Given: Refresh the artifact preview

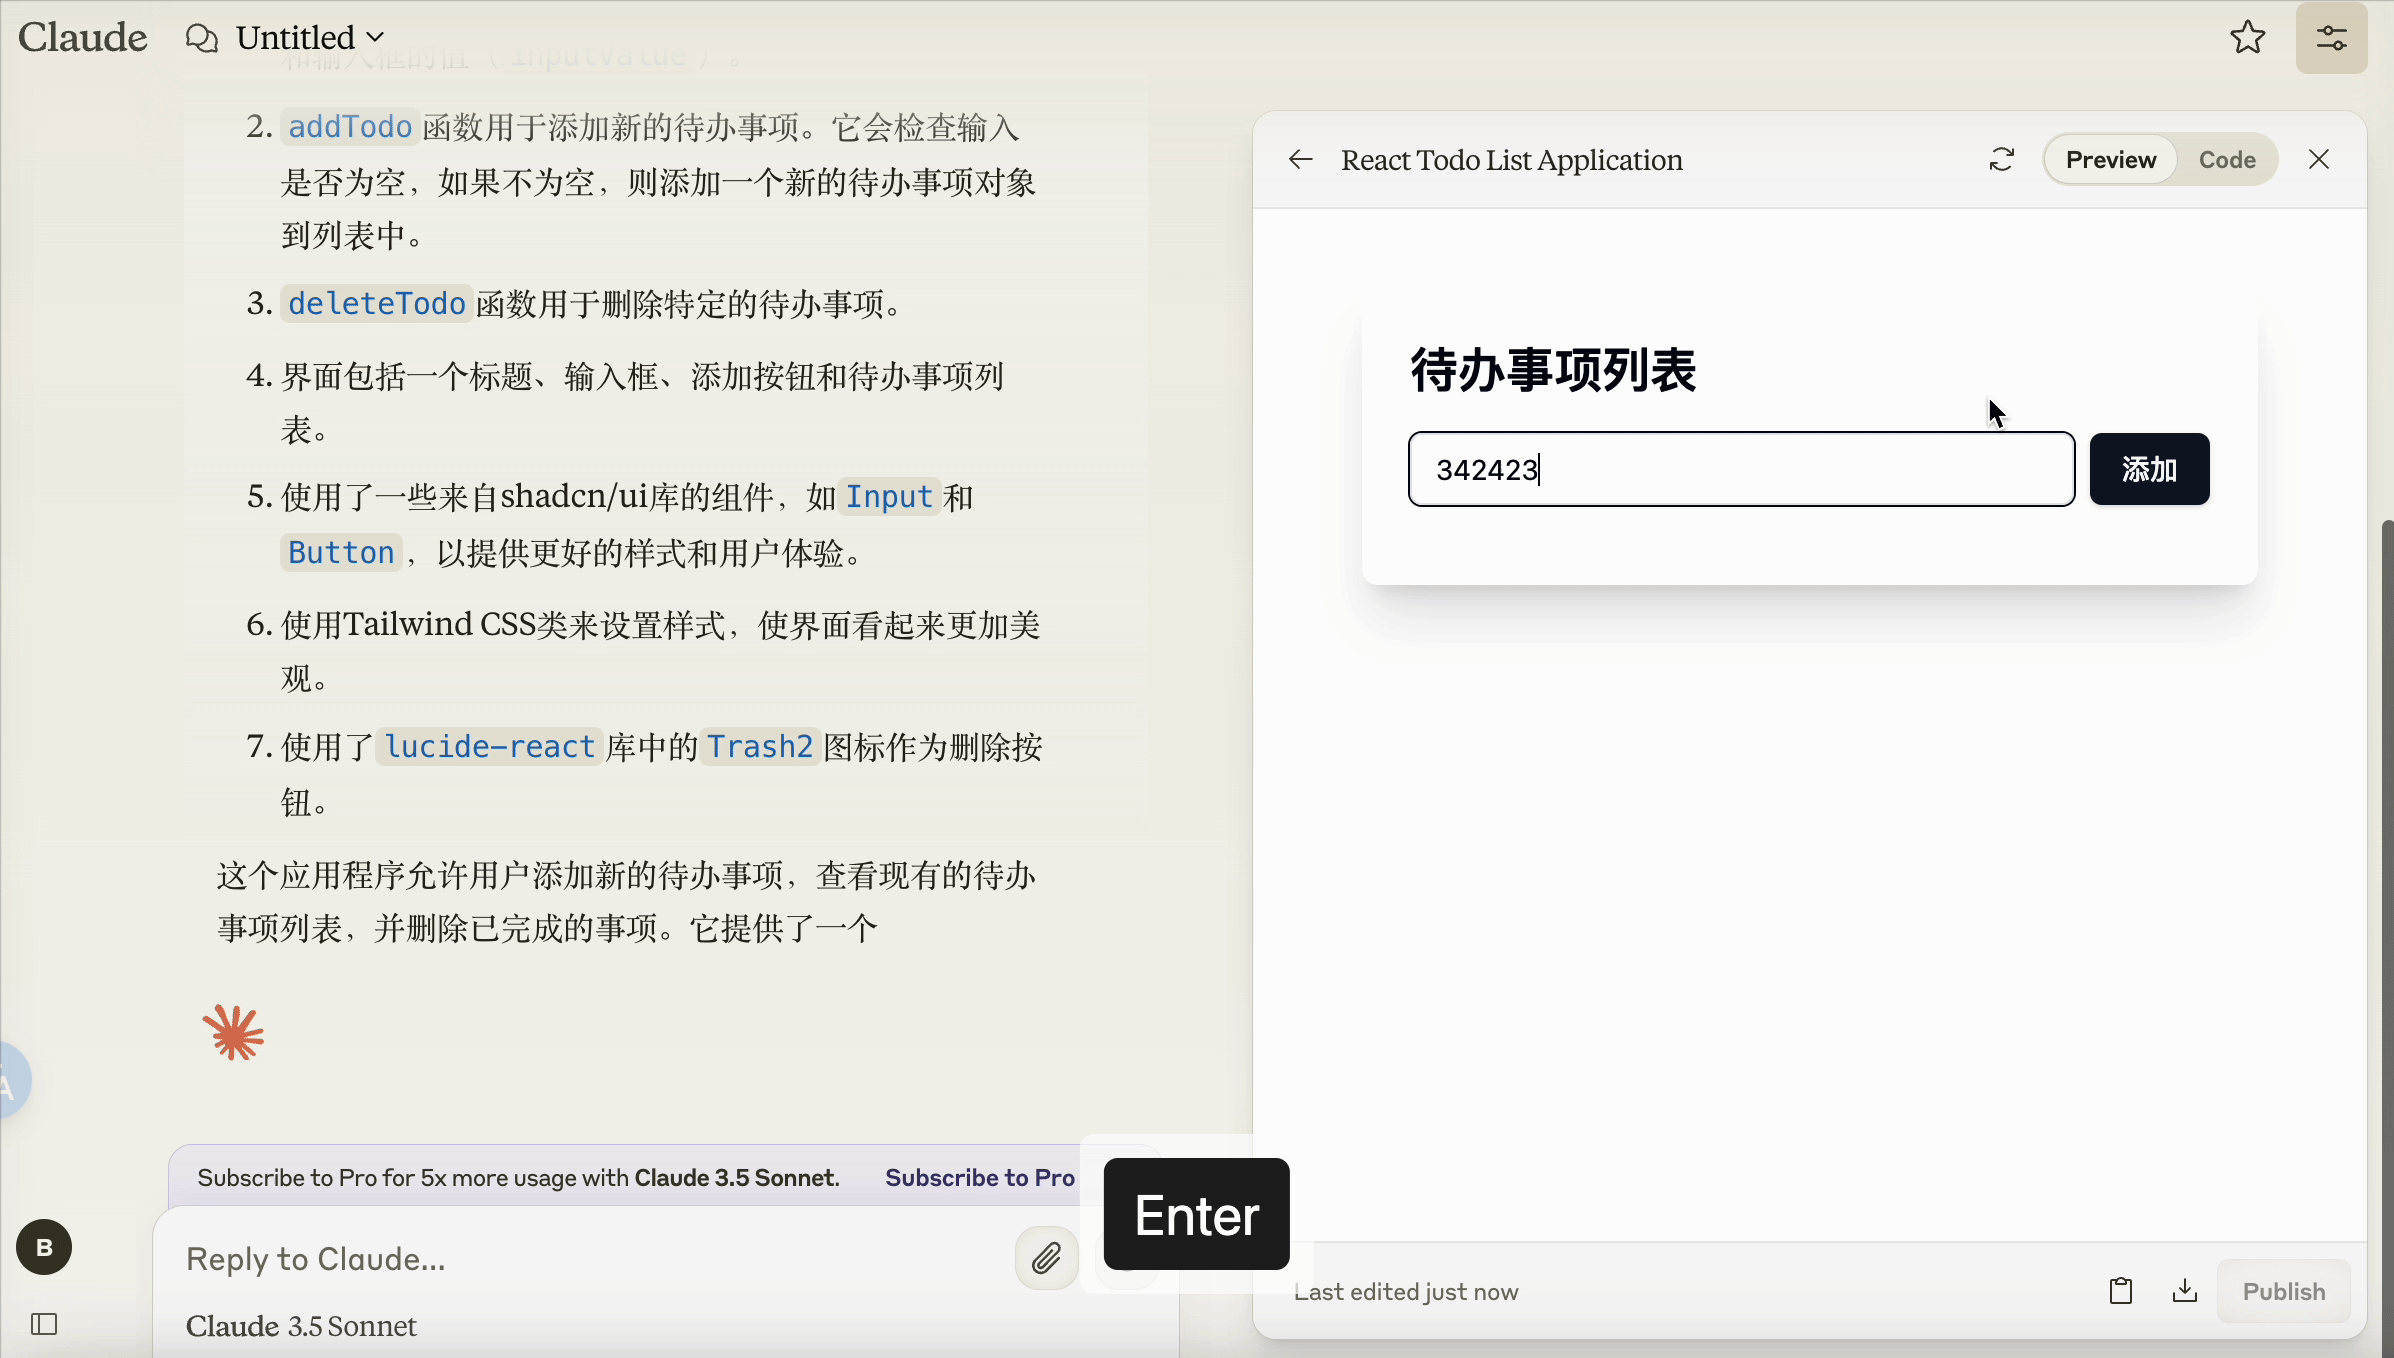Looking at the screenshot, I should click(x=2001, y=160).
